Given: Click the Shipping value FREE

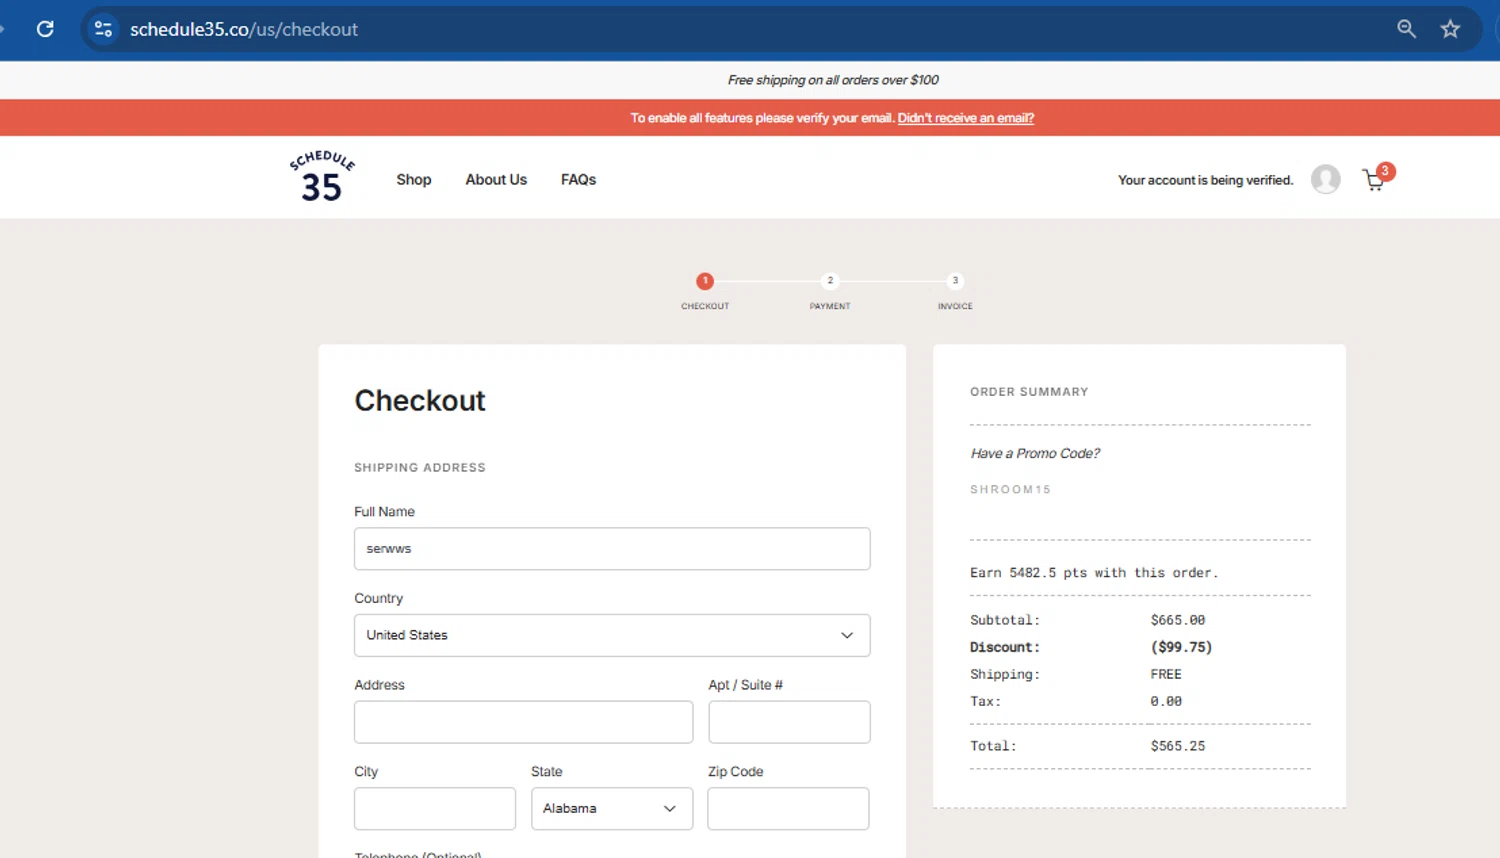Looking at the screenshot, I should (x=1166, y=674).
